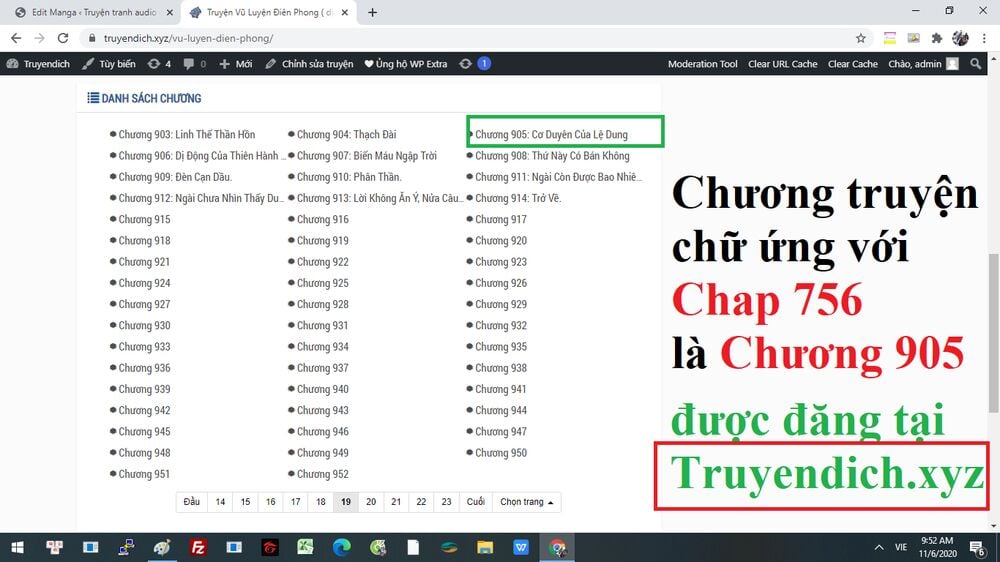Open the updates counter showing 4
1000x562 pixels.
[159, 64]
